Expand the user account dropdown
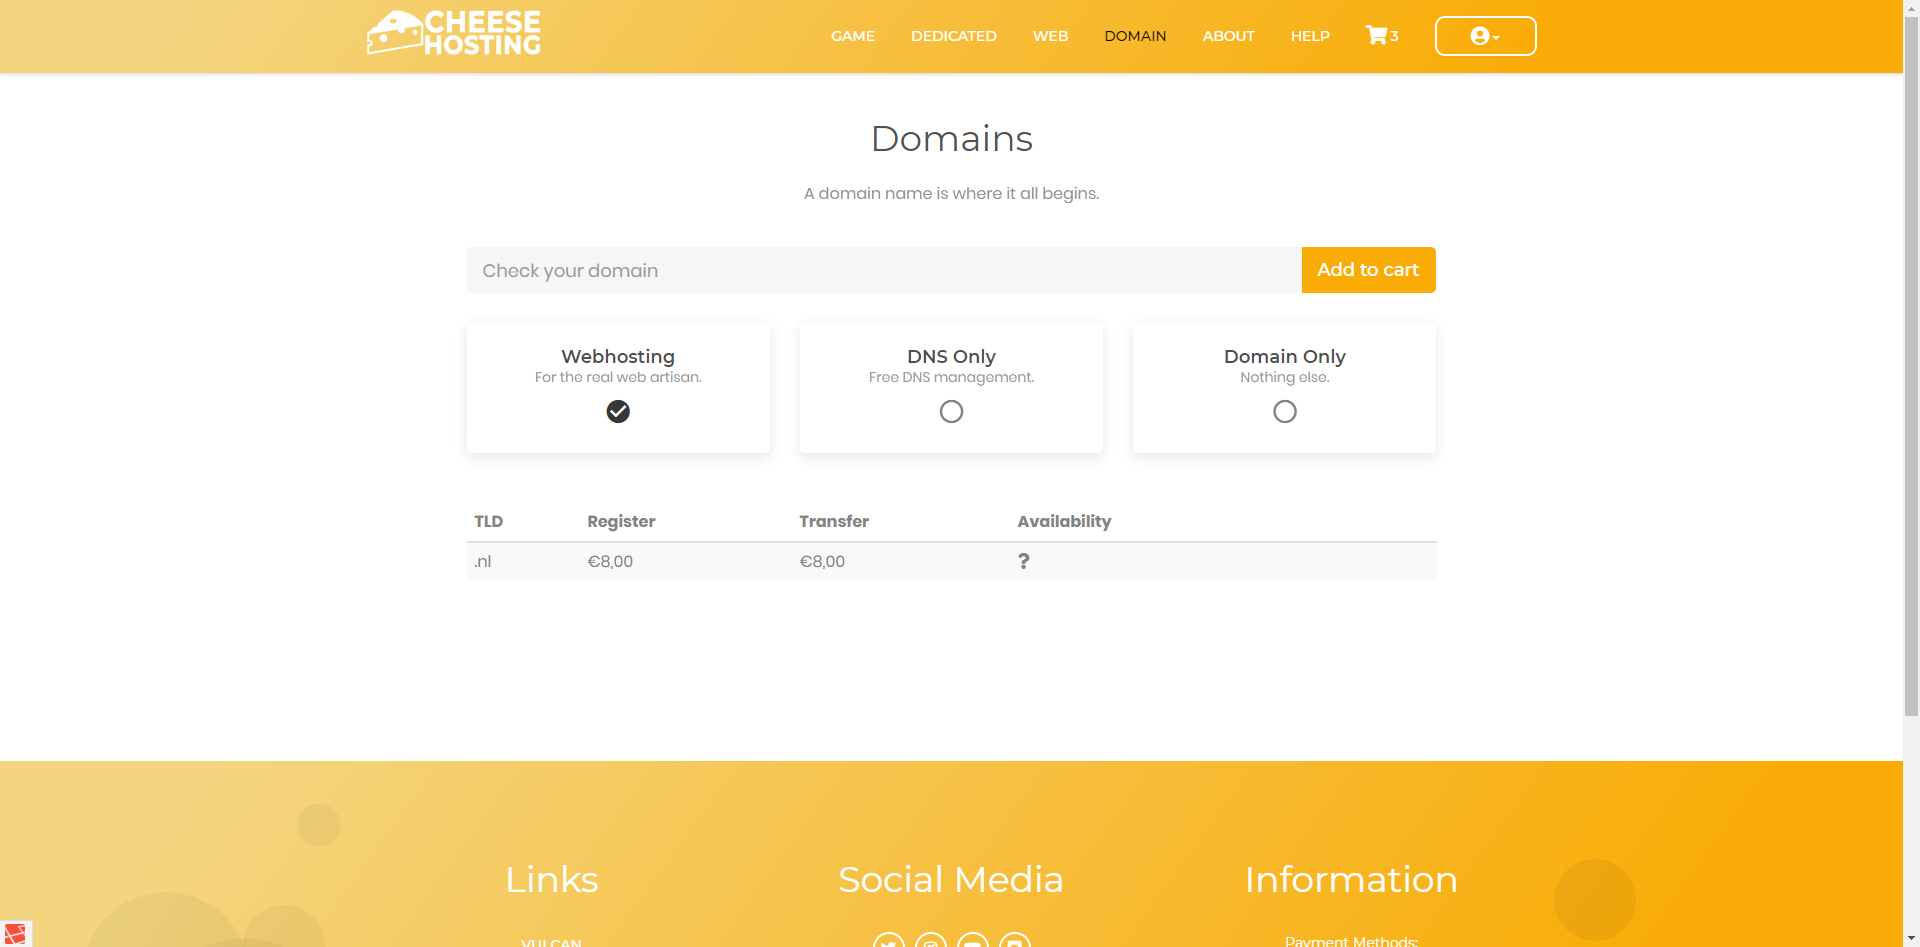 (1485, 36)
